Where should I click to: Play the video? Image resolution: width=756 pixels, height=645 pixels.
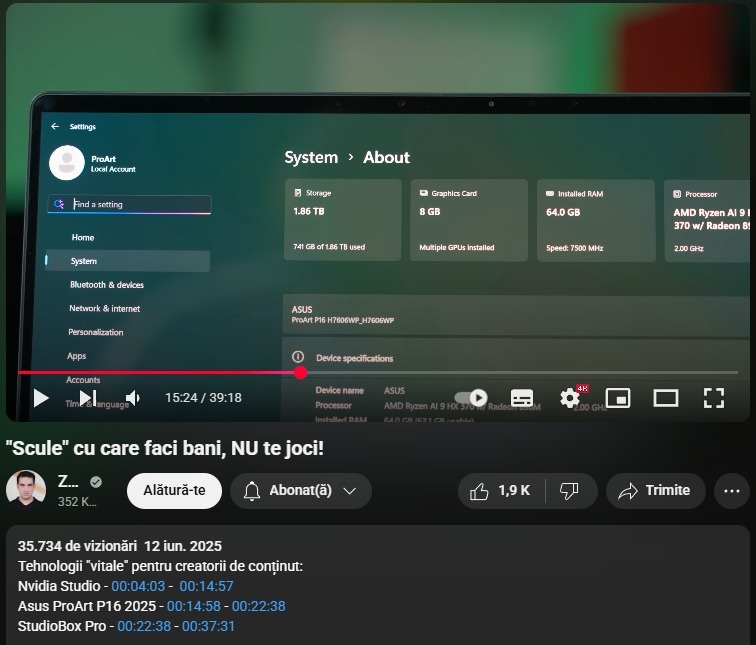[x=41, y=398]
